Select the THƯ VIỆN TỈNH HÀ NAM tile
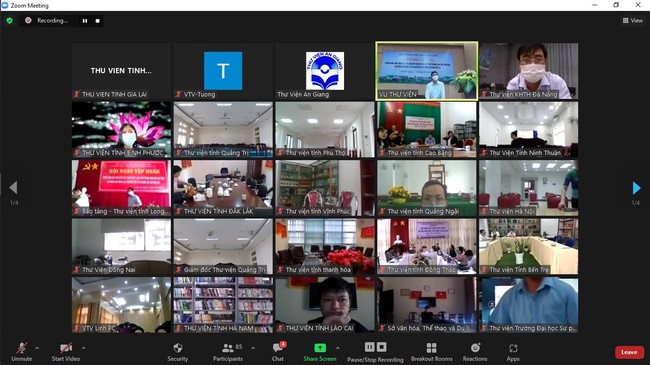This screenshot has width=650, height=365. 223,305
